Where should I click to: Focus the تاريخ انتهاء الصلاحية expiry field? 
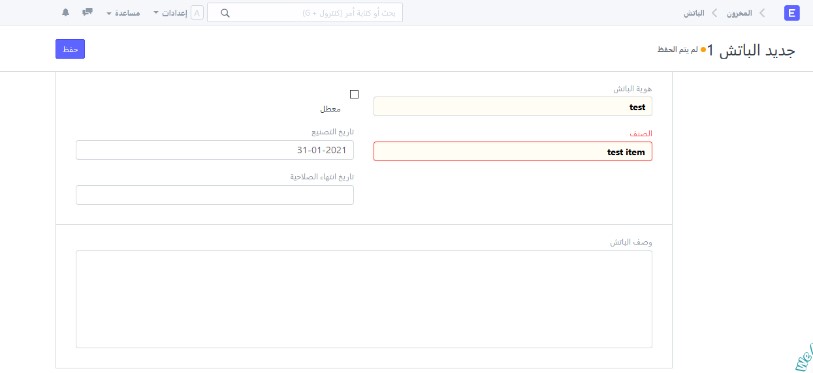coord(215,195)
